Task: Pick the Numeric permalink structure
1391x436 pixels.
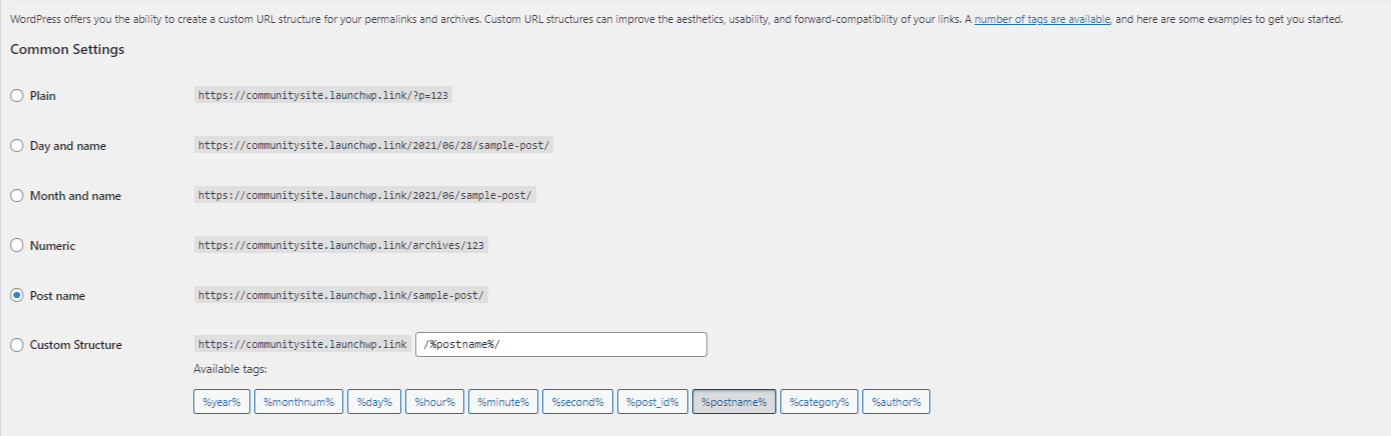Action: (16, 246)
